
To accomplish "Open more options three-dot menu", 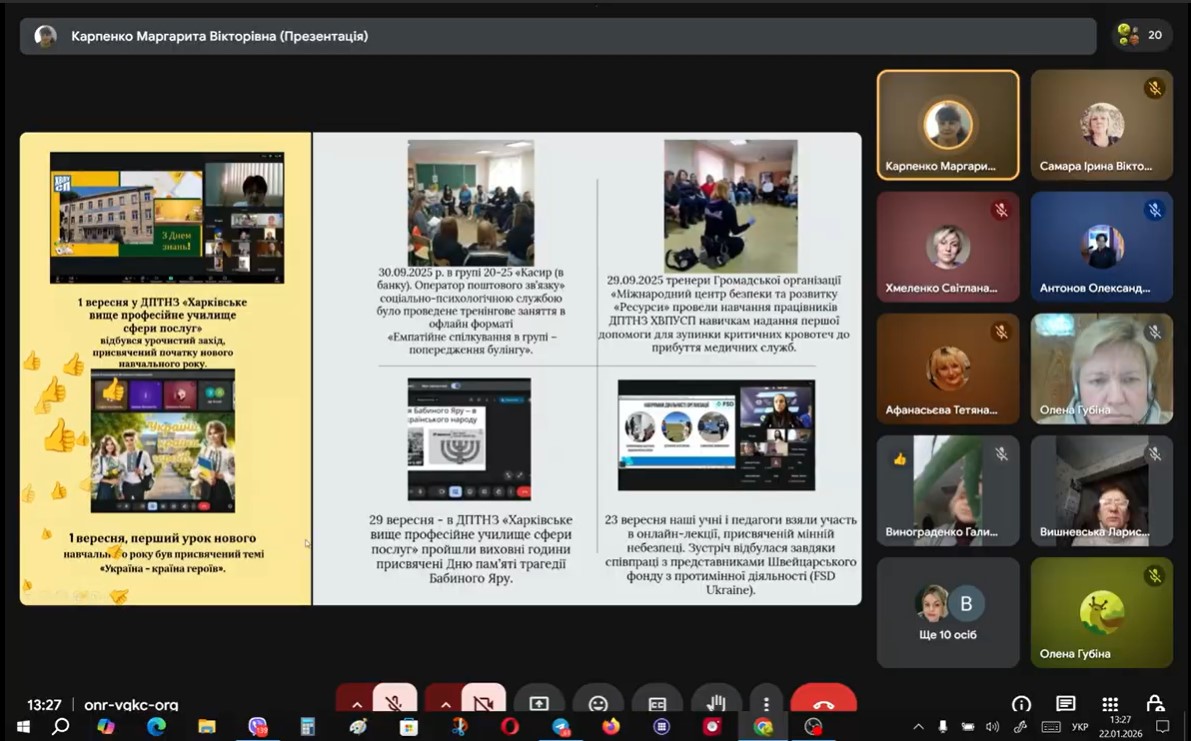I will 766,704.
